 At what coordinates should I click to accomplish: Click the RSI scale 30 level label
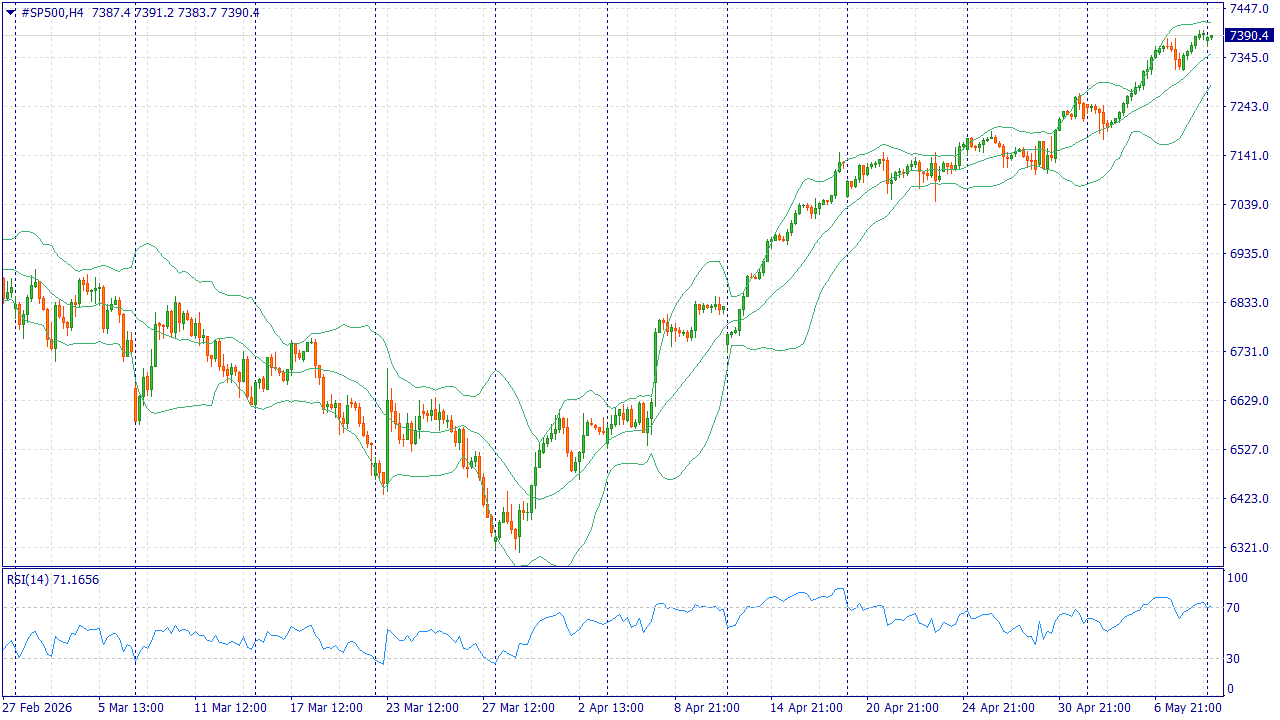[1234, 658]
